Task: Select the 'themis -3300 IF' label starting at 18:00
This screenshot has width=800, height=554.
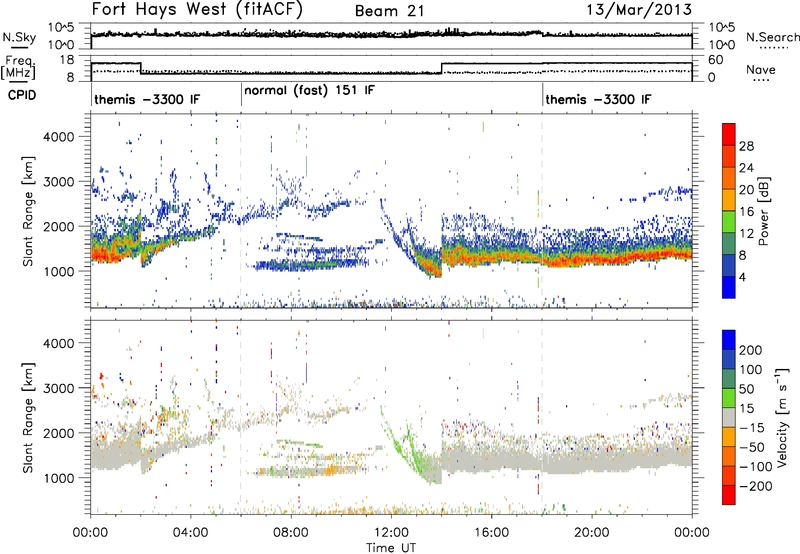Action: point(598,99)
